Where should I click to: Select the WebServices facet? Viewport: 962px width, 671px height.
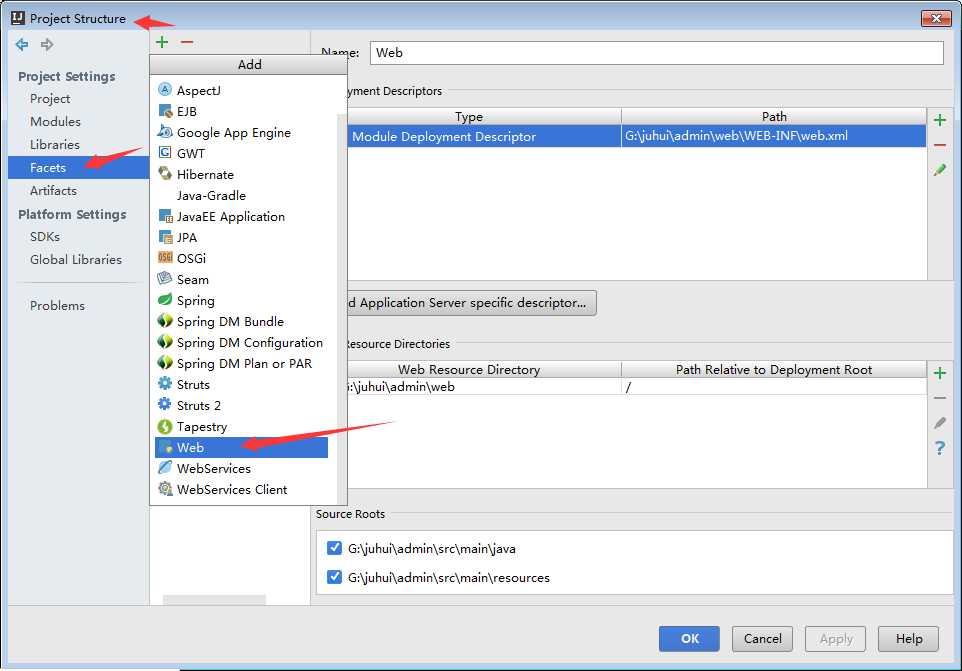click(241, 469)
